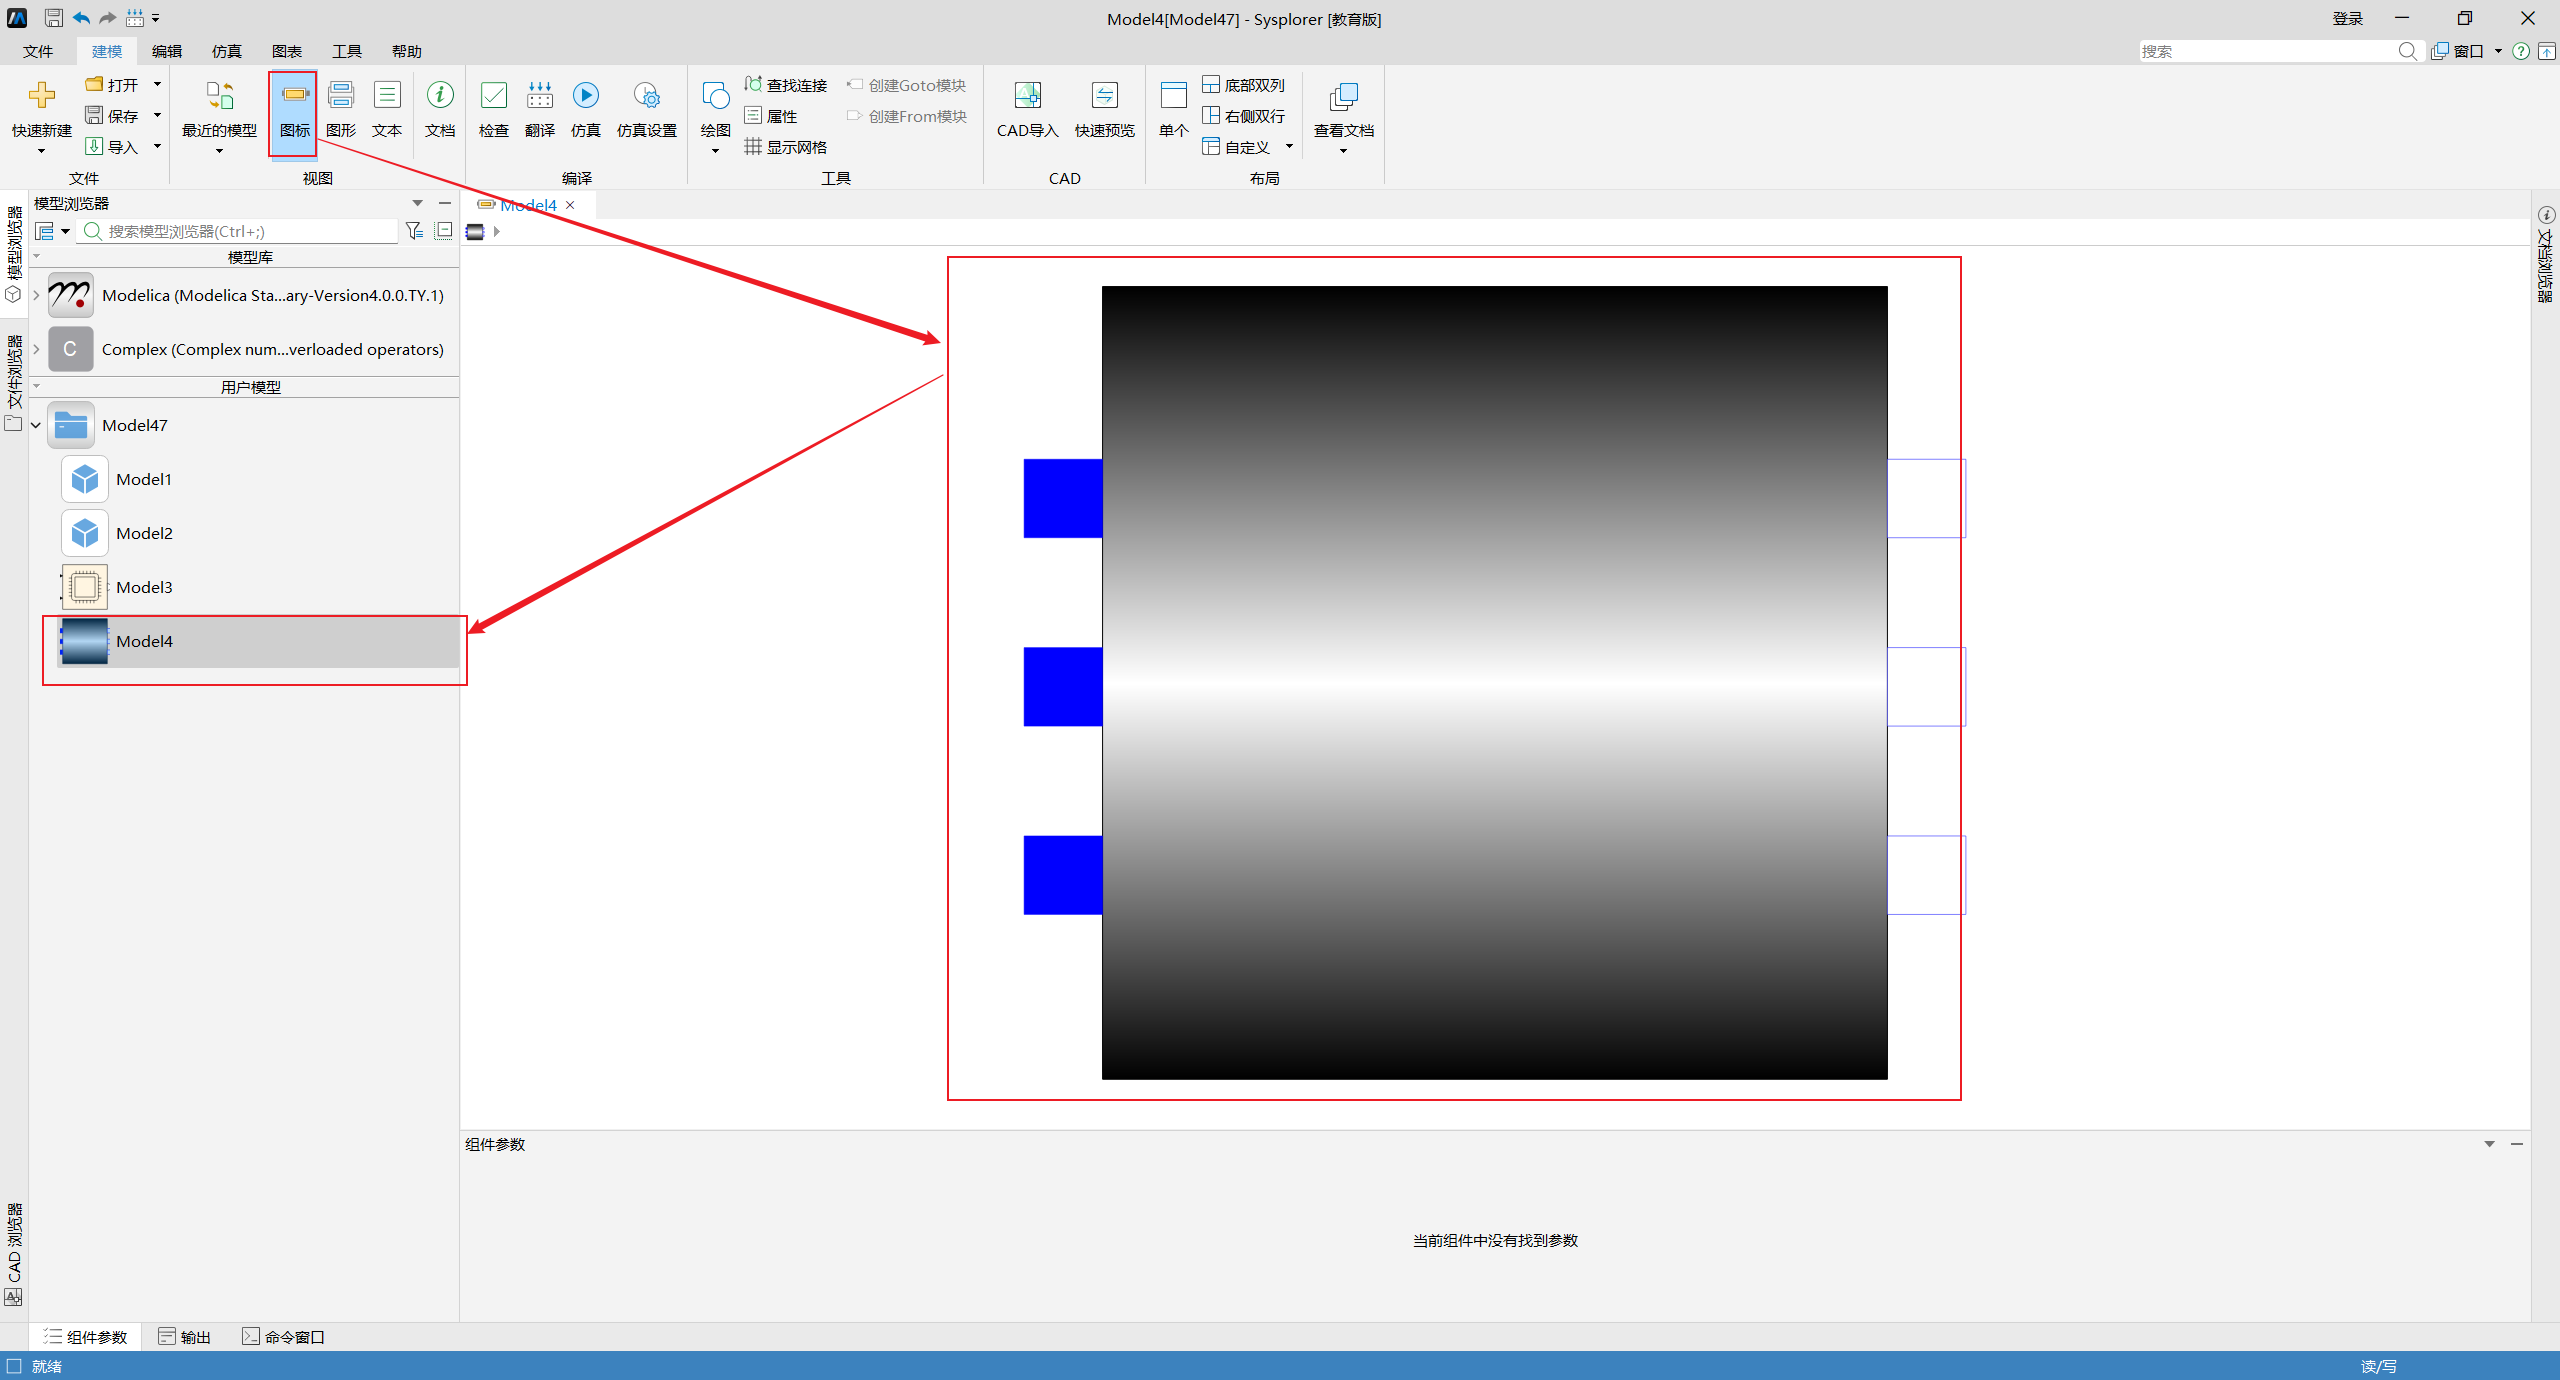Switch to Output (输出) bottom tab

click(185, 1337)
